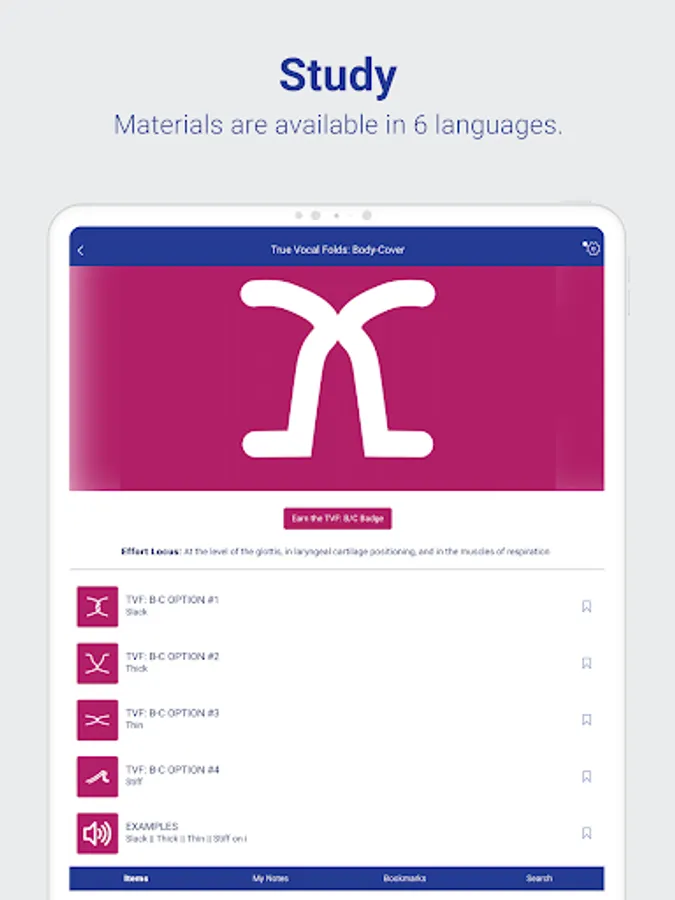The height and width of the screenshot is (900, 675).
Task: Toggle the bookmark on OPTION #3
Action: (x=585, y=719)
